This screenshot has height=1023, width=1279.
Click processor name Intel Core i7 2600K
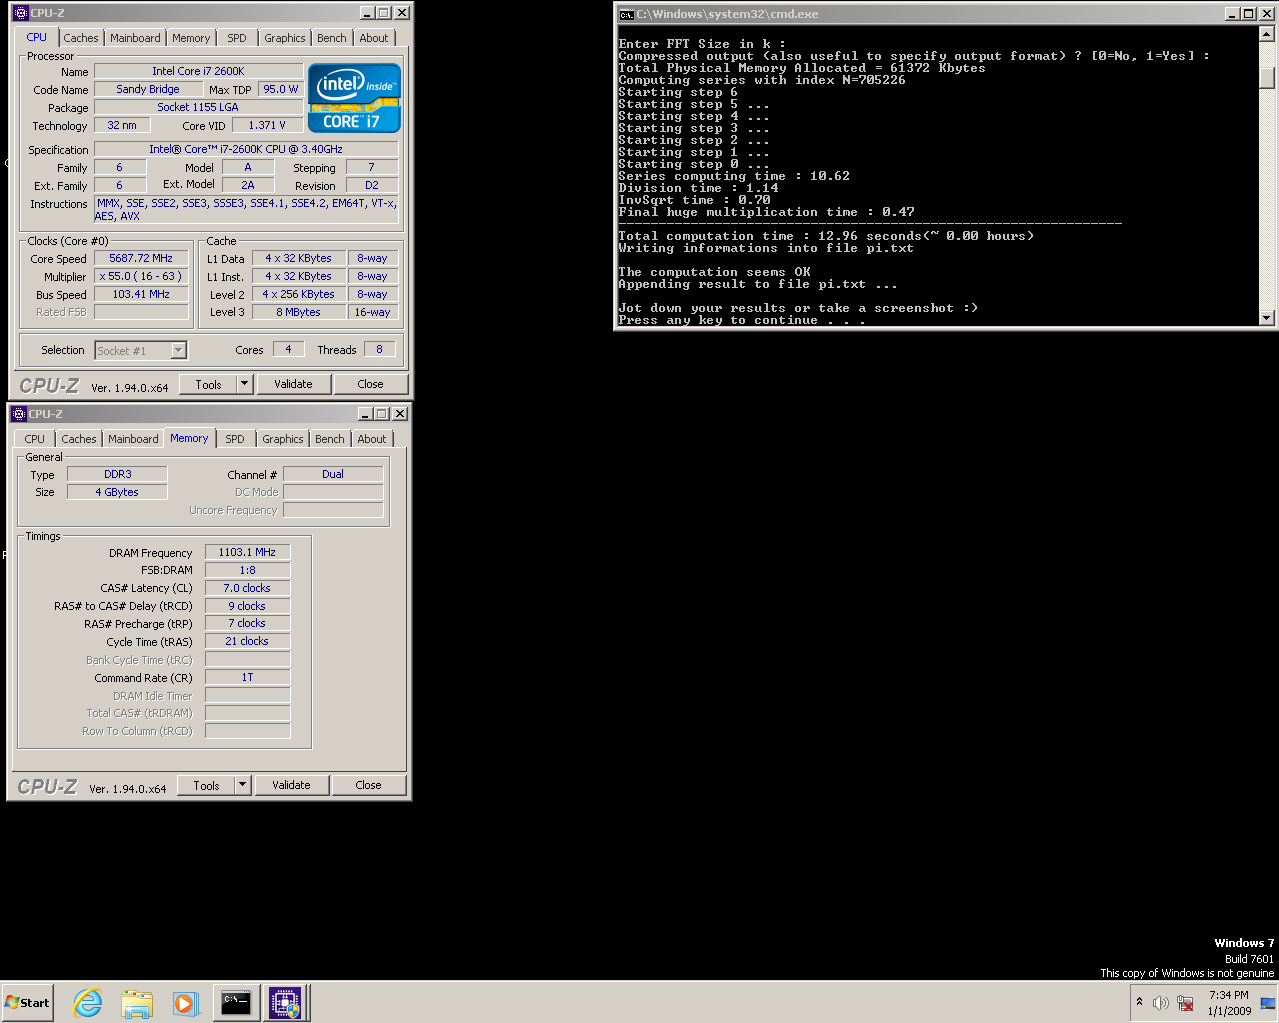pyautogui.click(x=198, y=71)
